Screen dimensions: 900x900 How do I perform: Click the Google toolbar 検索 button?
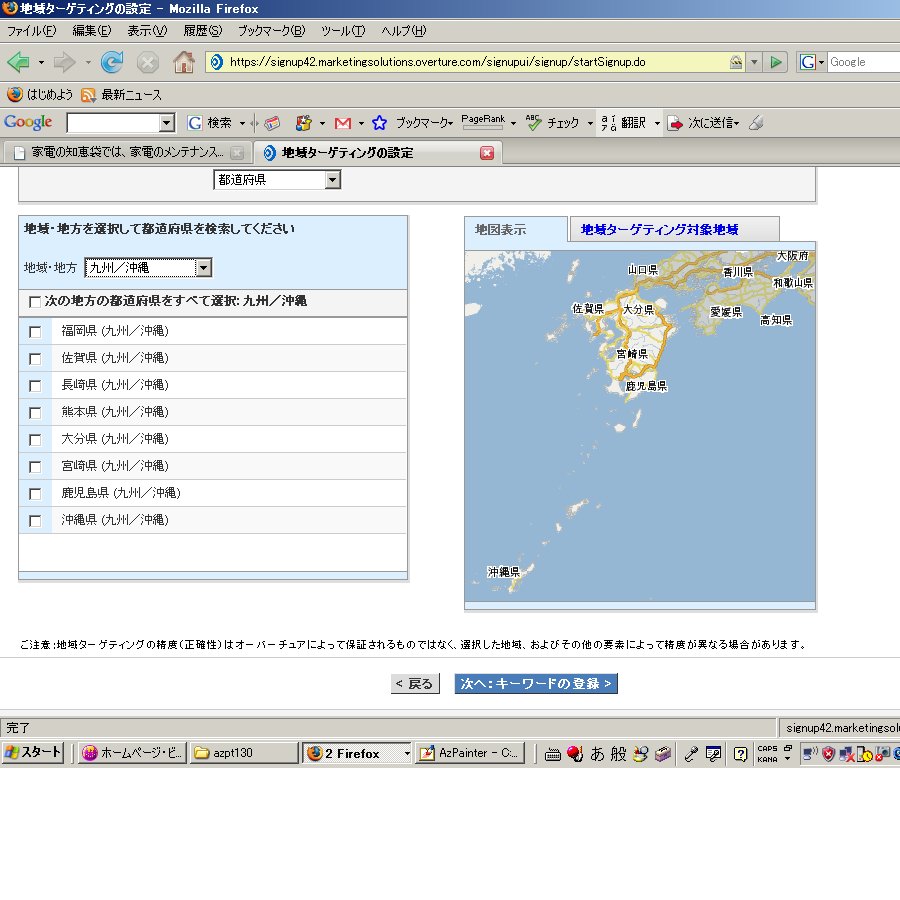210,123
